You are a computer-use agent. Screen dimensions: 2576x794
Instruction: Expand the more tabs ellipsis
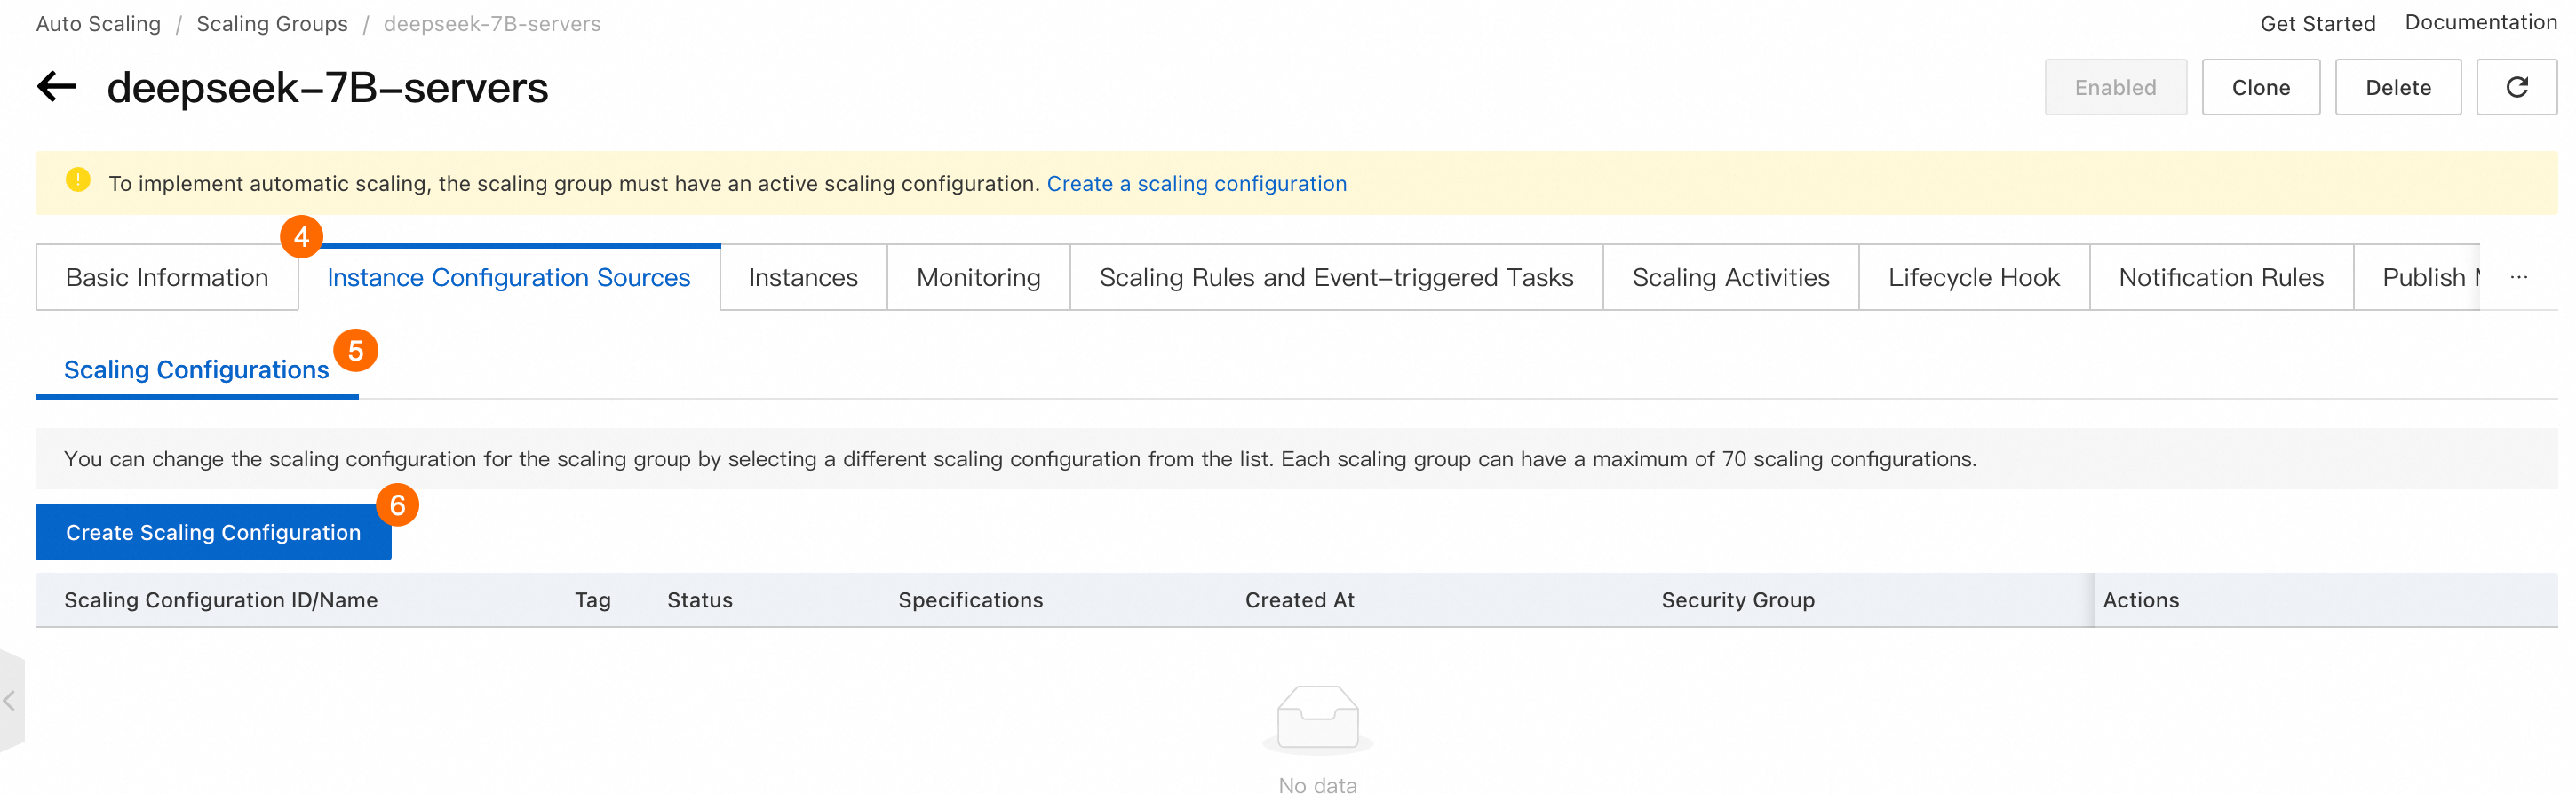coord(2518,277)
